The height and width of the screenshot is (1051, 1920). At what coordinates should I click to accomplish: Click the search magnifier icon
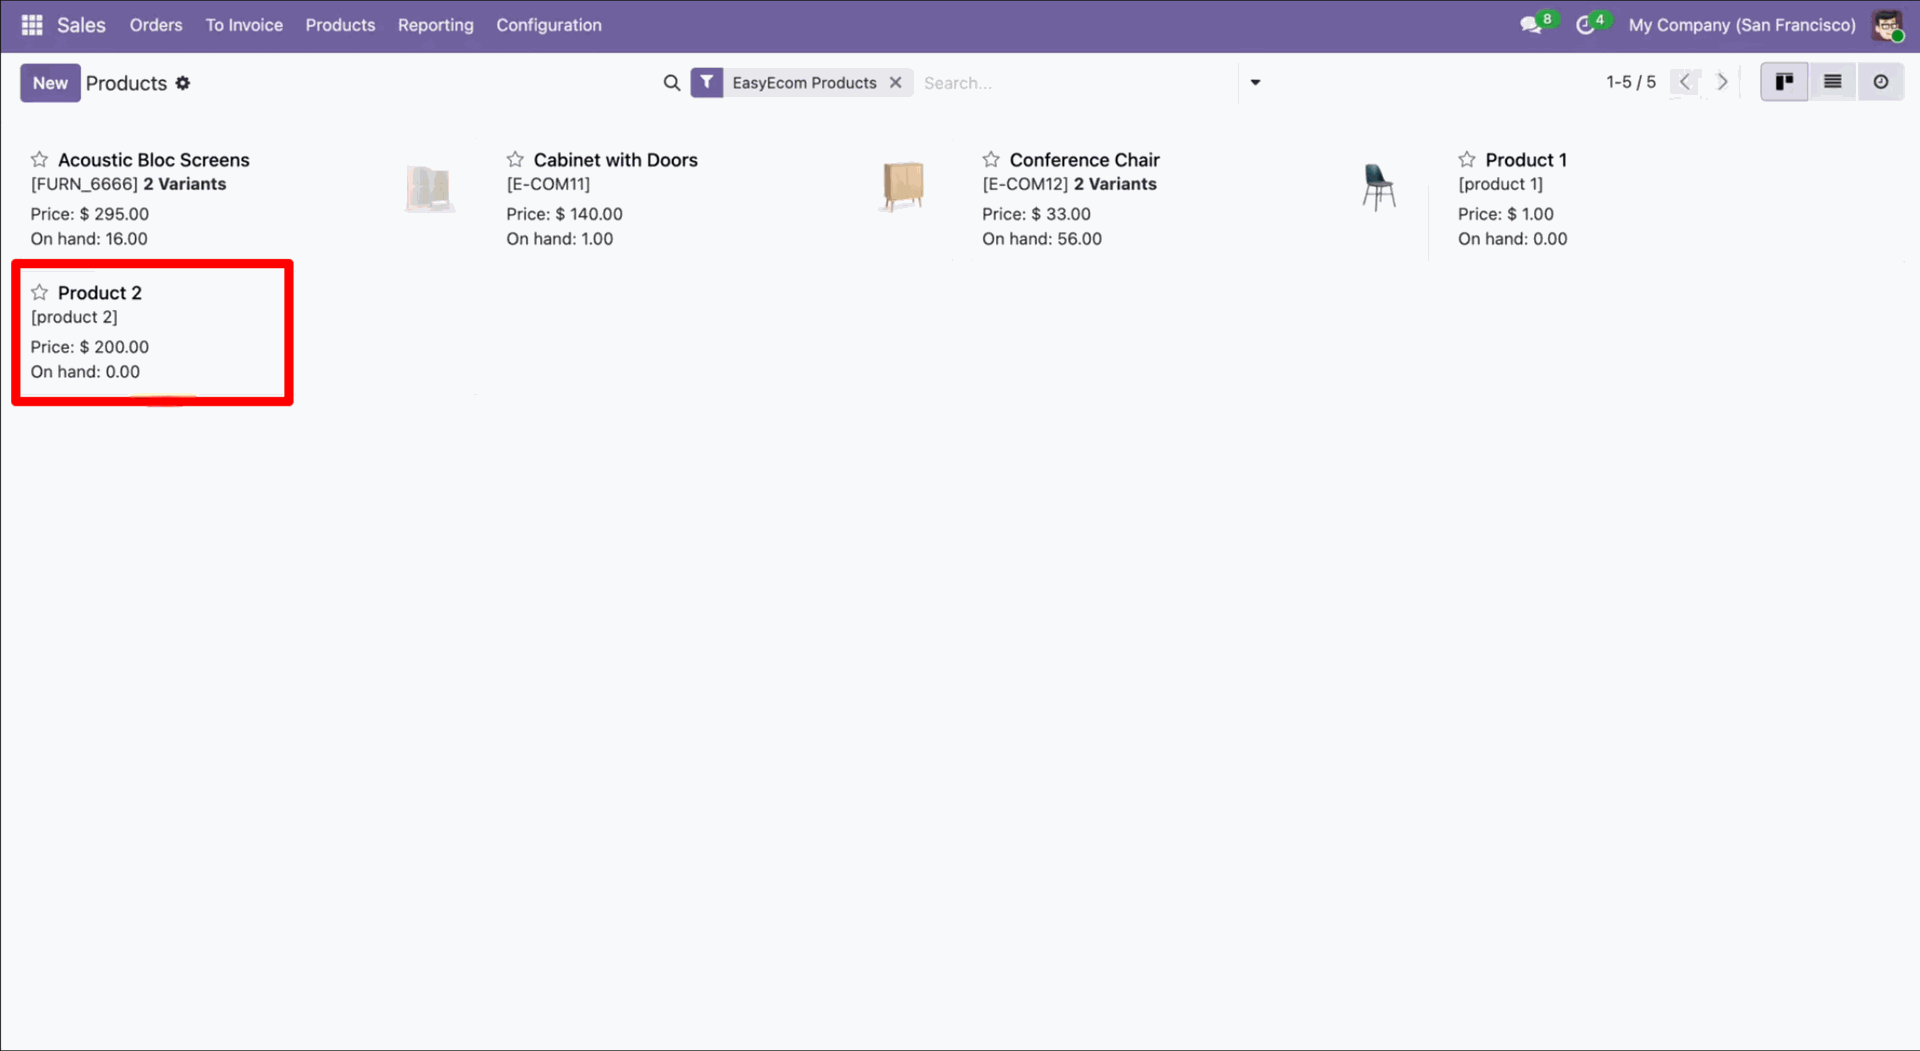[x=672, y=83]
